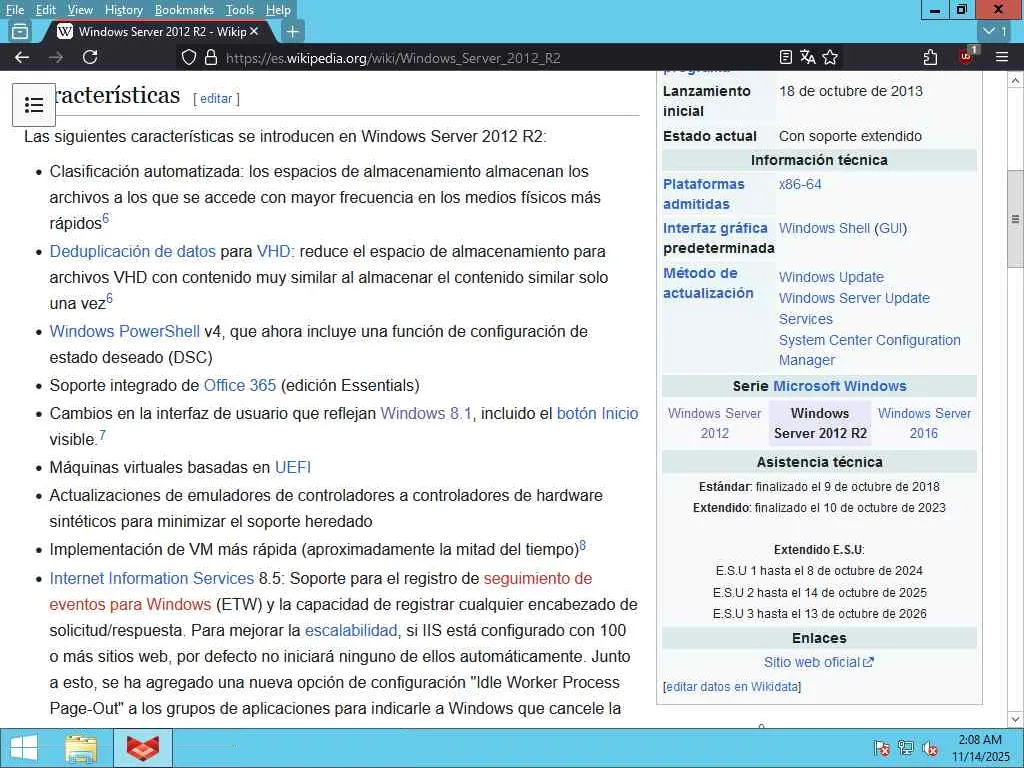Image resolution: width=1024 pixels, height=768 pixels.
Task: Open a new tab with plus button
Action: pyautogui.click(x=293, y=31)
